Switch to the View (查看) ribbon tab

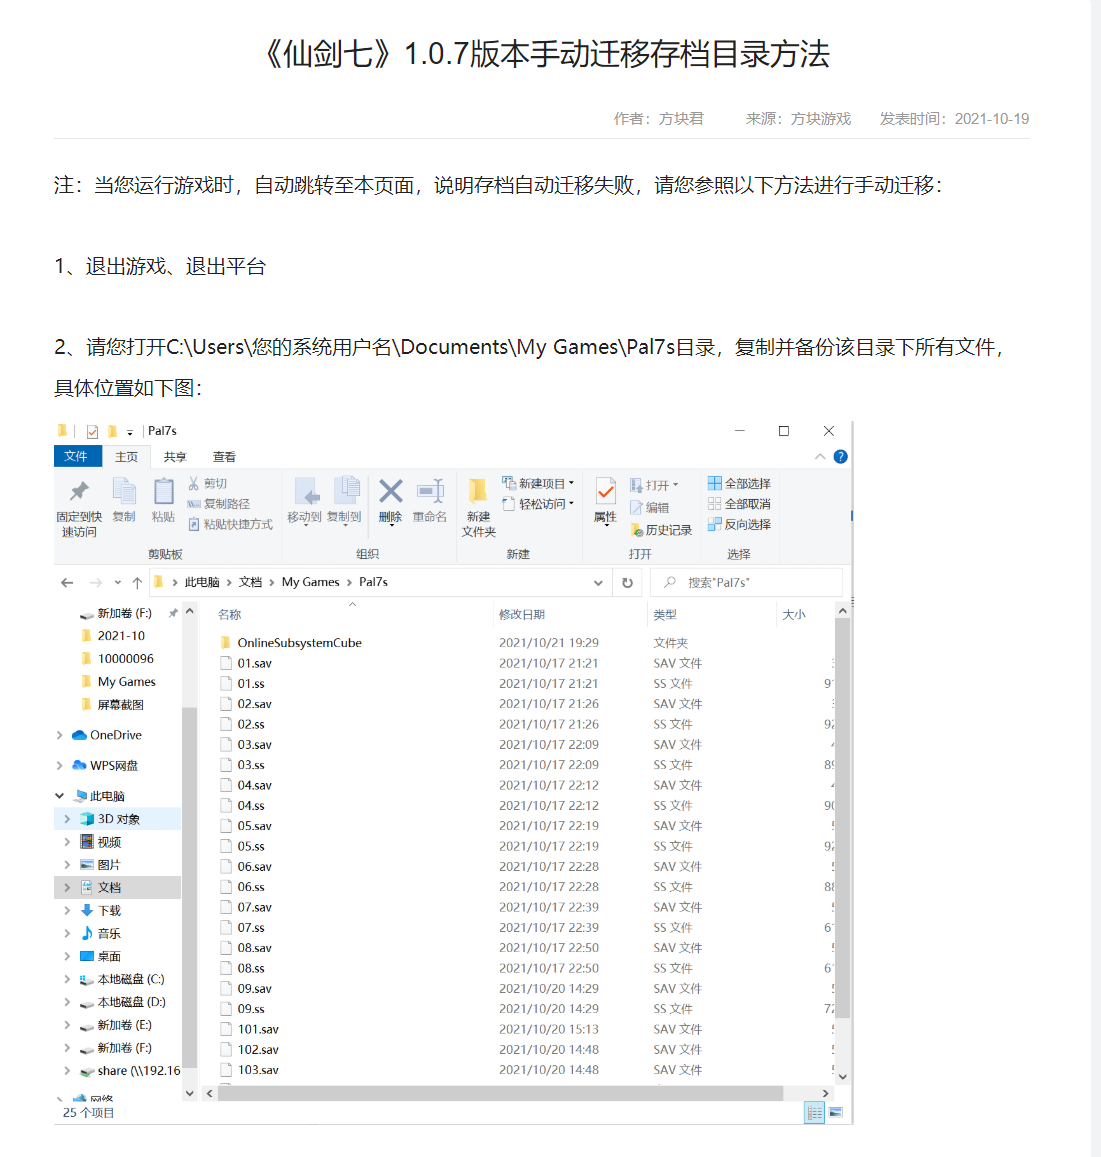(224, 457)
